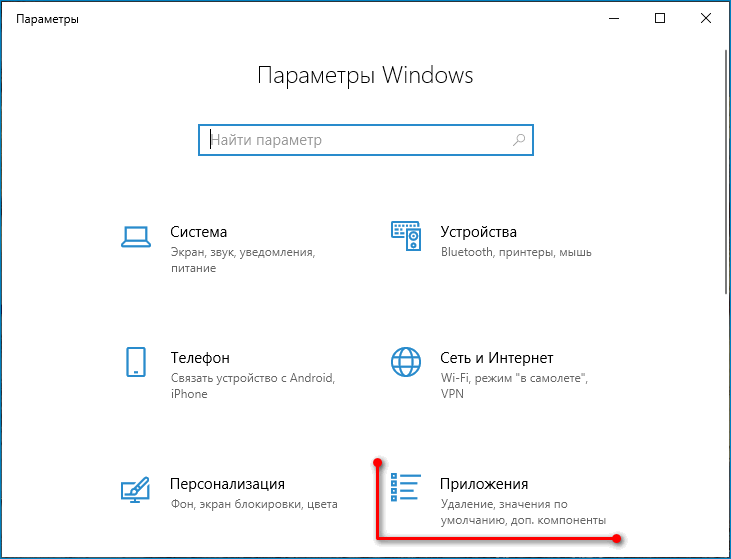Minimize the Параметры window
The width and height of the screenshot is (731, 559).
pyautogui.click(x=614, y=18)
